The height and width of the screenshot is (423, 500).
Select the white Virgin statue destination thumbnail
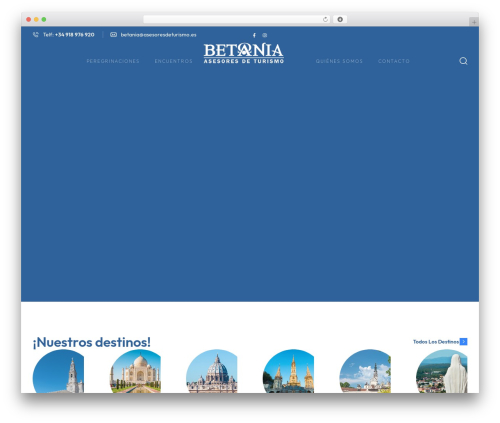click(442, 371)
